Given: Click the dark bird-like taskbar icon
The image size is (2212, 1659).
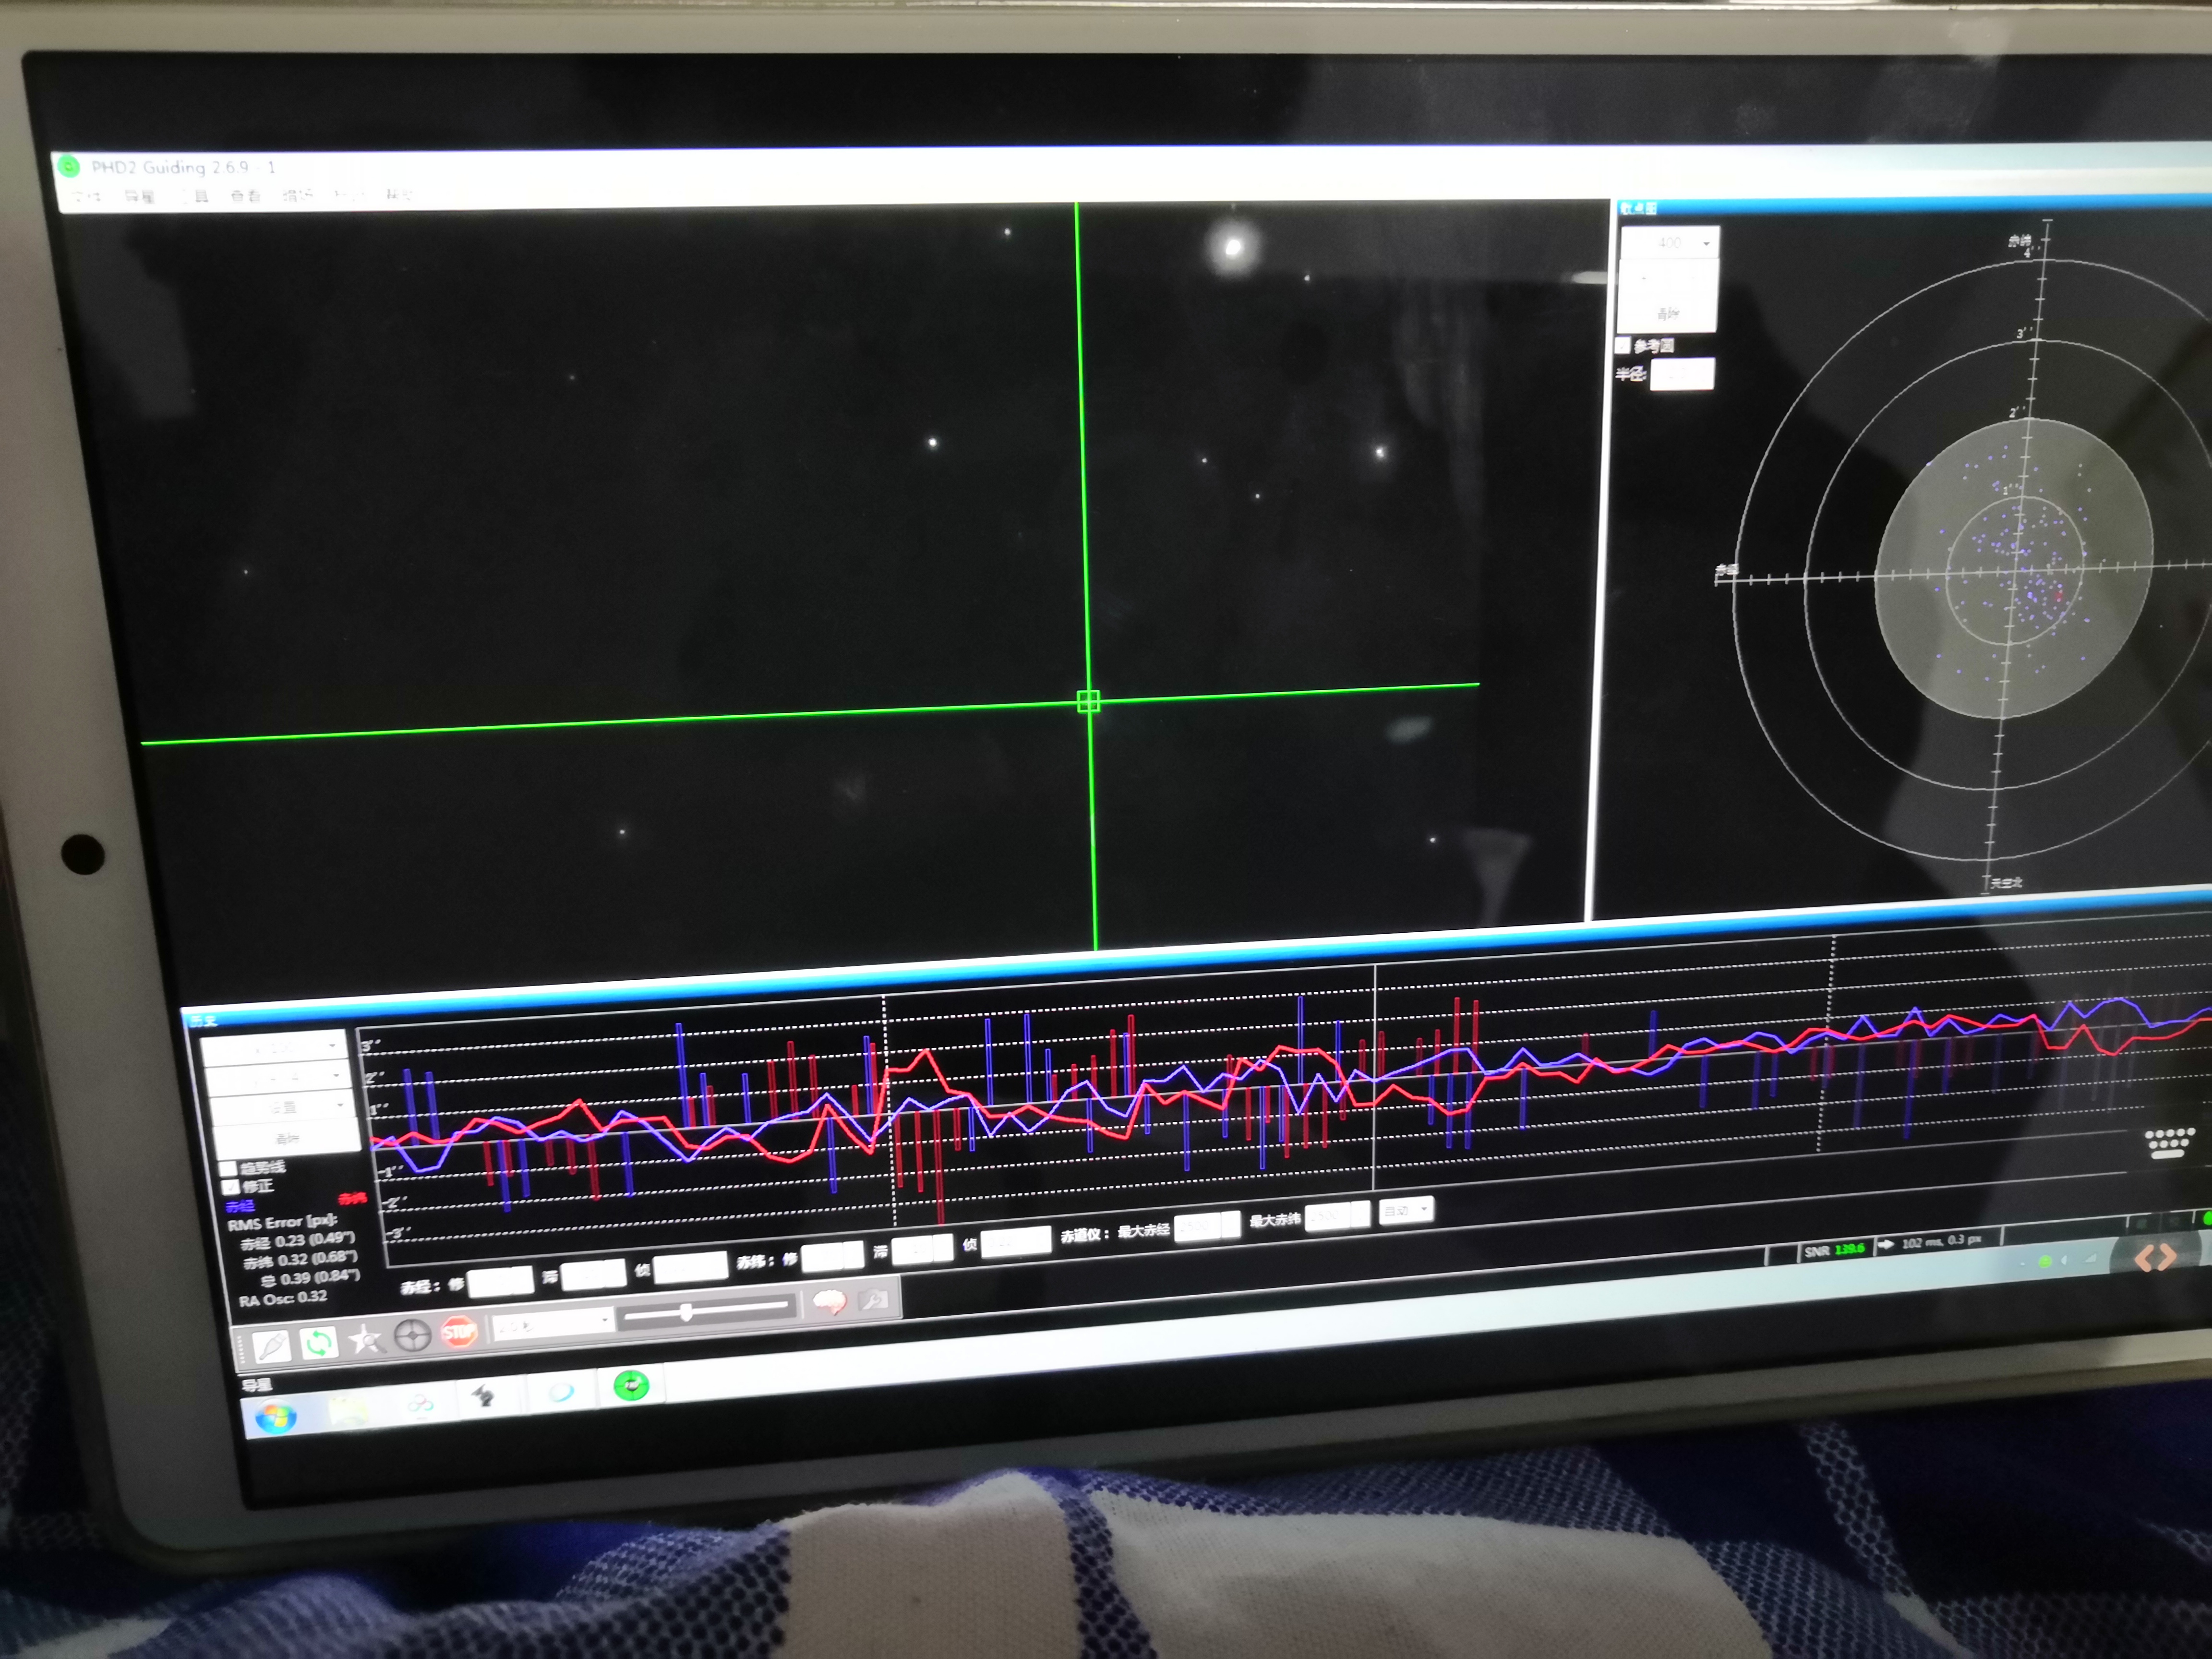Looking at the screenshot, I should pyautogui.click(x=485, y=1397).
